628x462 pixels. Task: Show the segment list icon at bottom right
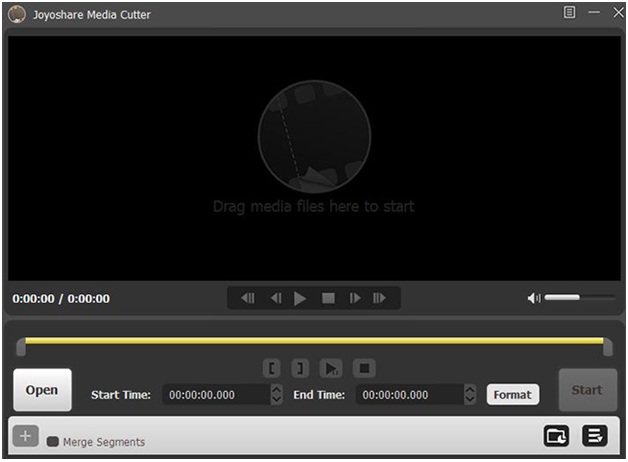click(x=595, y=436)
